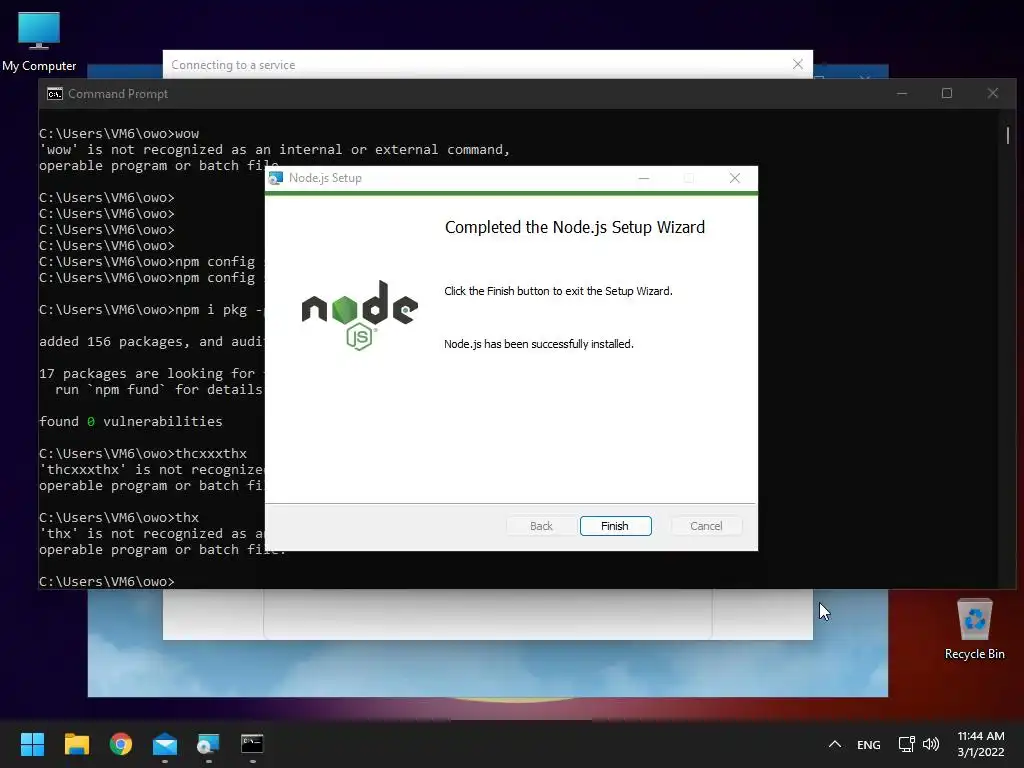Show hidden system tray icons
The width and height of the screenshot is (1024, 768).
(x=835, y=744)
